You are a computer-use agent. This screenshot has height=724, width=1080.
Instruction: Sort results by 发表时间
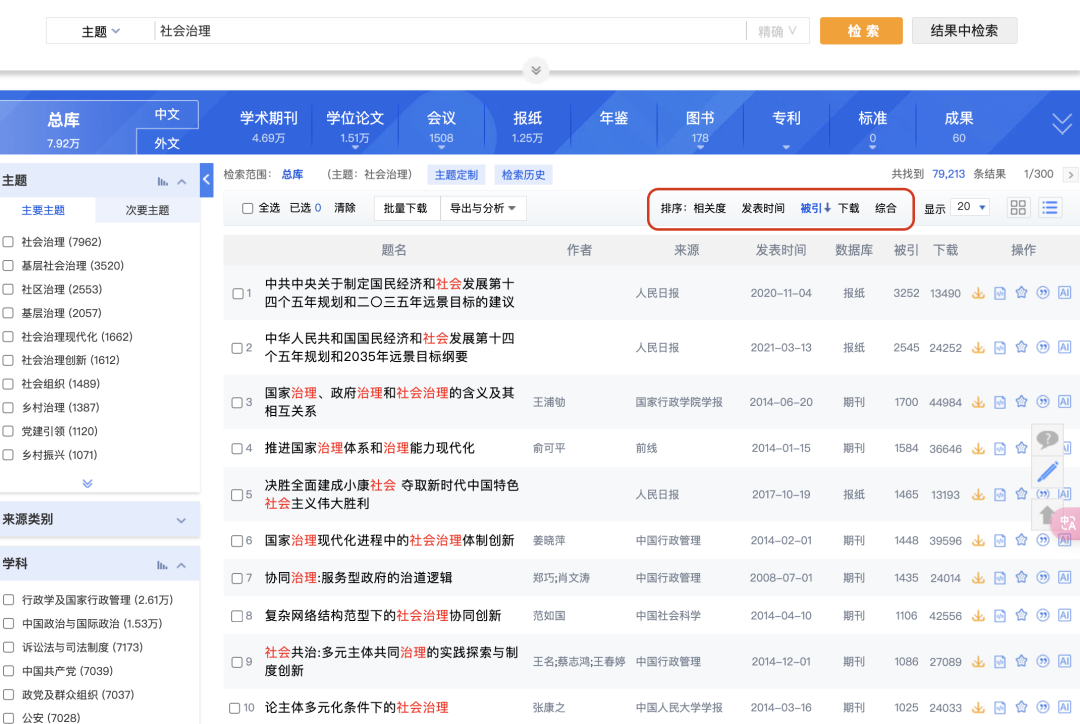[x=763, y=208]
